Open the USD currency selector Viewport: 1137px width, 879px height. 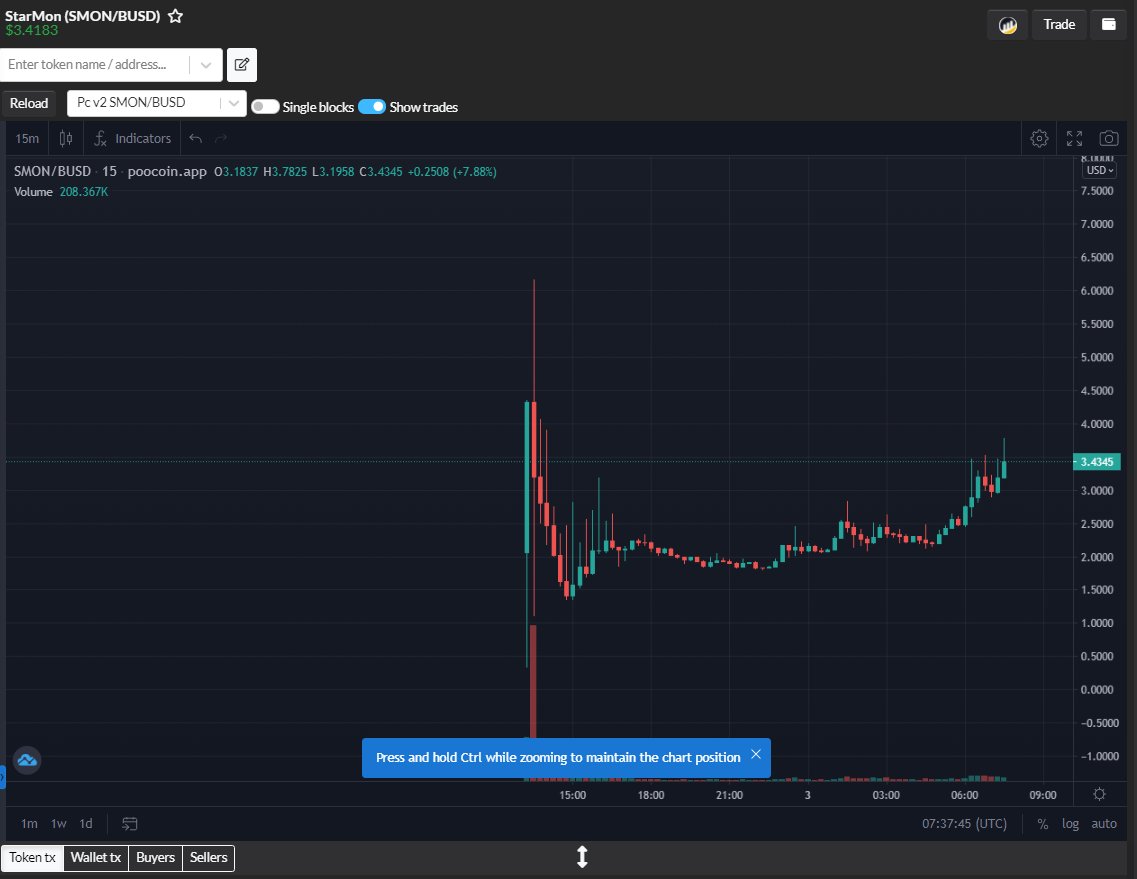1098,170
